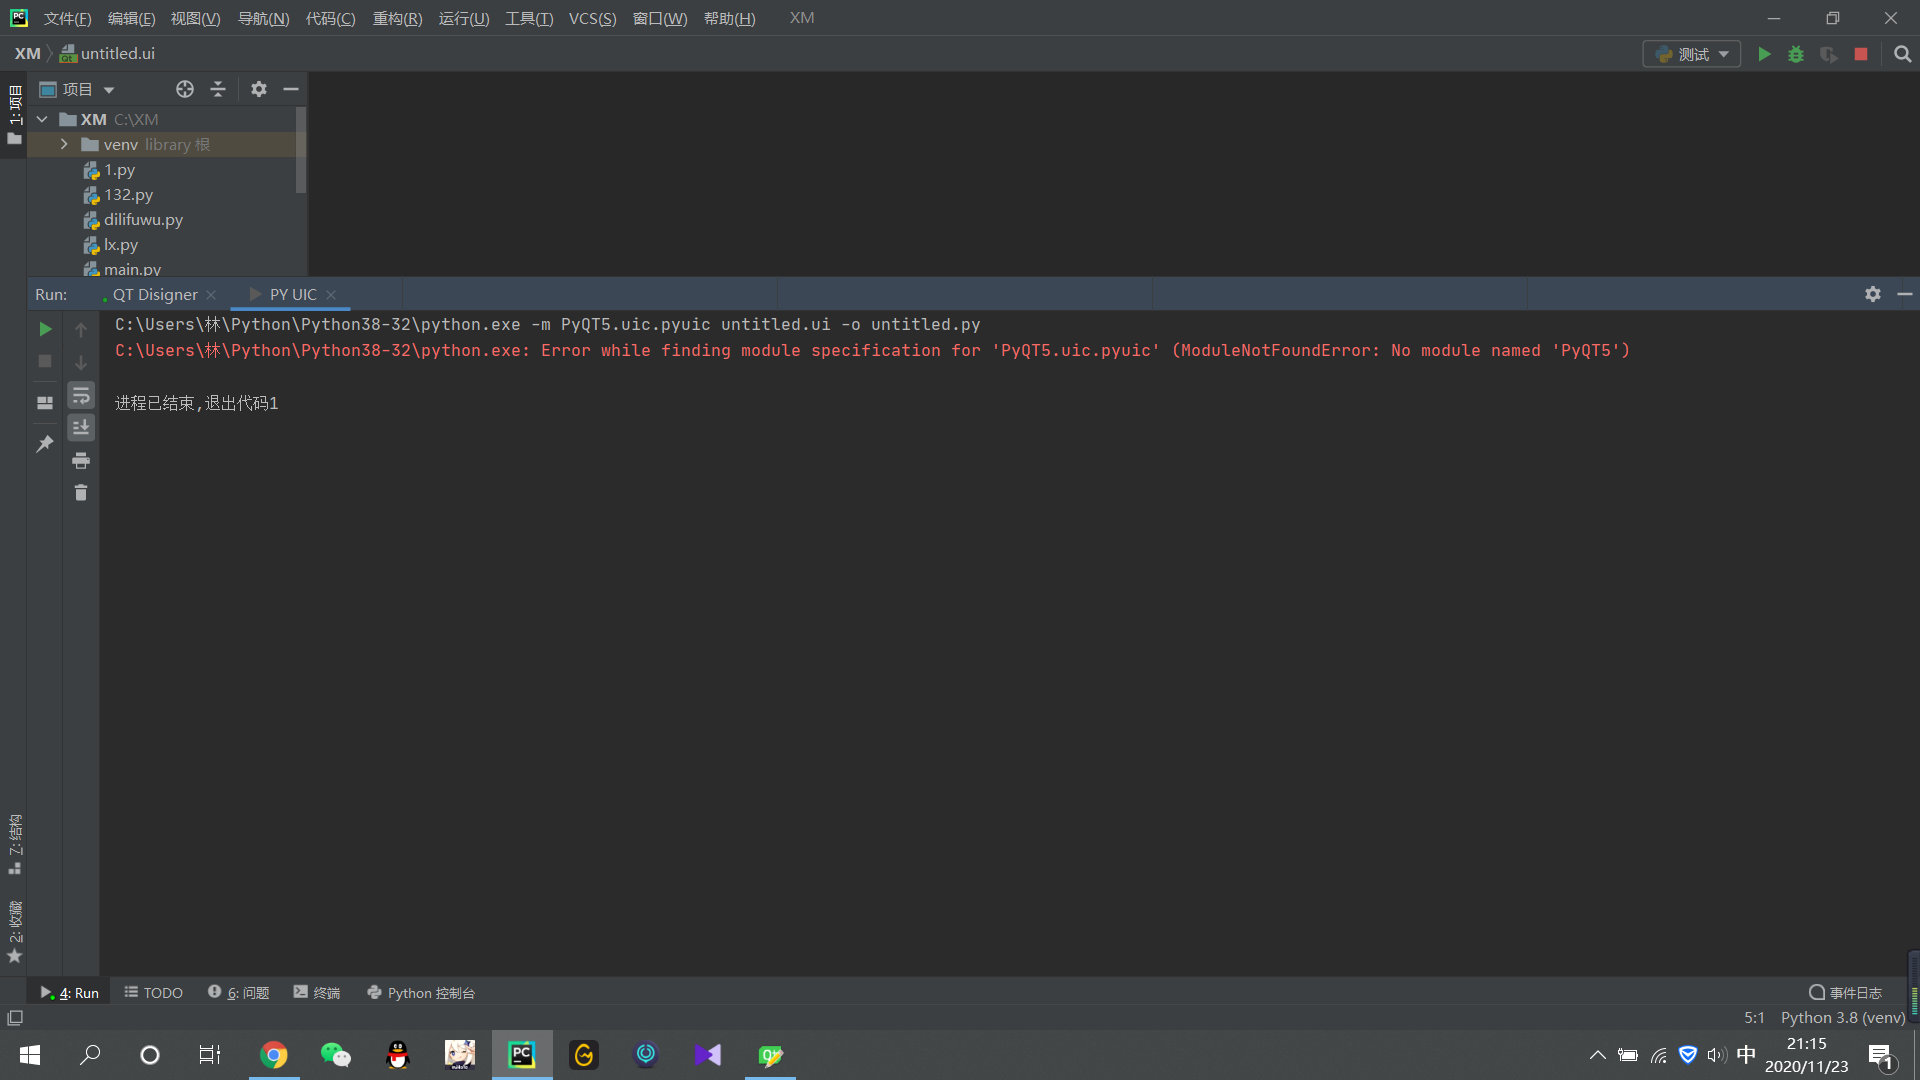Switch to QT Disigner run tab
Viewport: 1920px width, 1080px height.
(155, 294)
